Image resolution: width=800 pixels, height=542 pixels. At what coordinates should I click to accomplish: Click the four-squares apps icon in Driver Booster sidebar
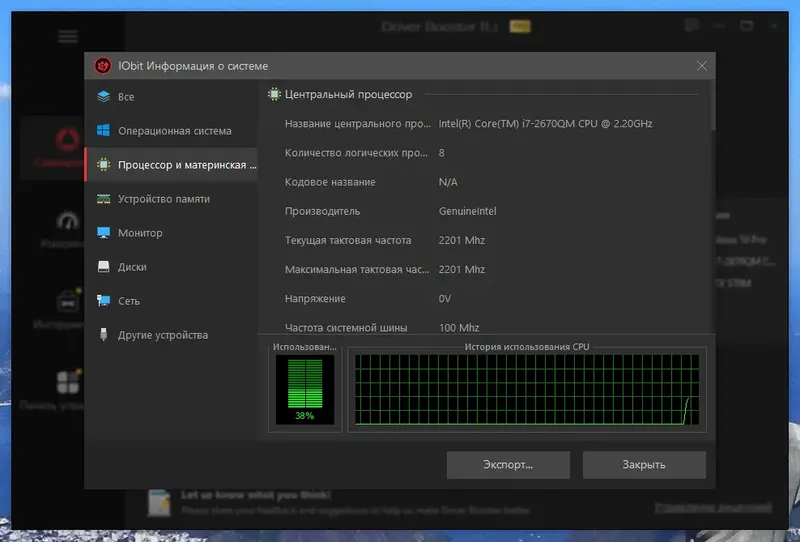(68, 382)
